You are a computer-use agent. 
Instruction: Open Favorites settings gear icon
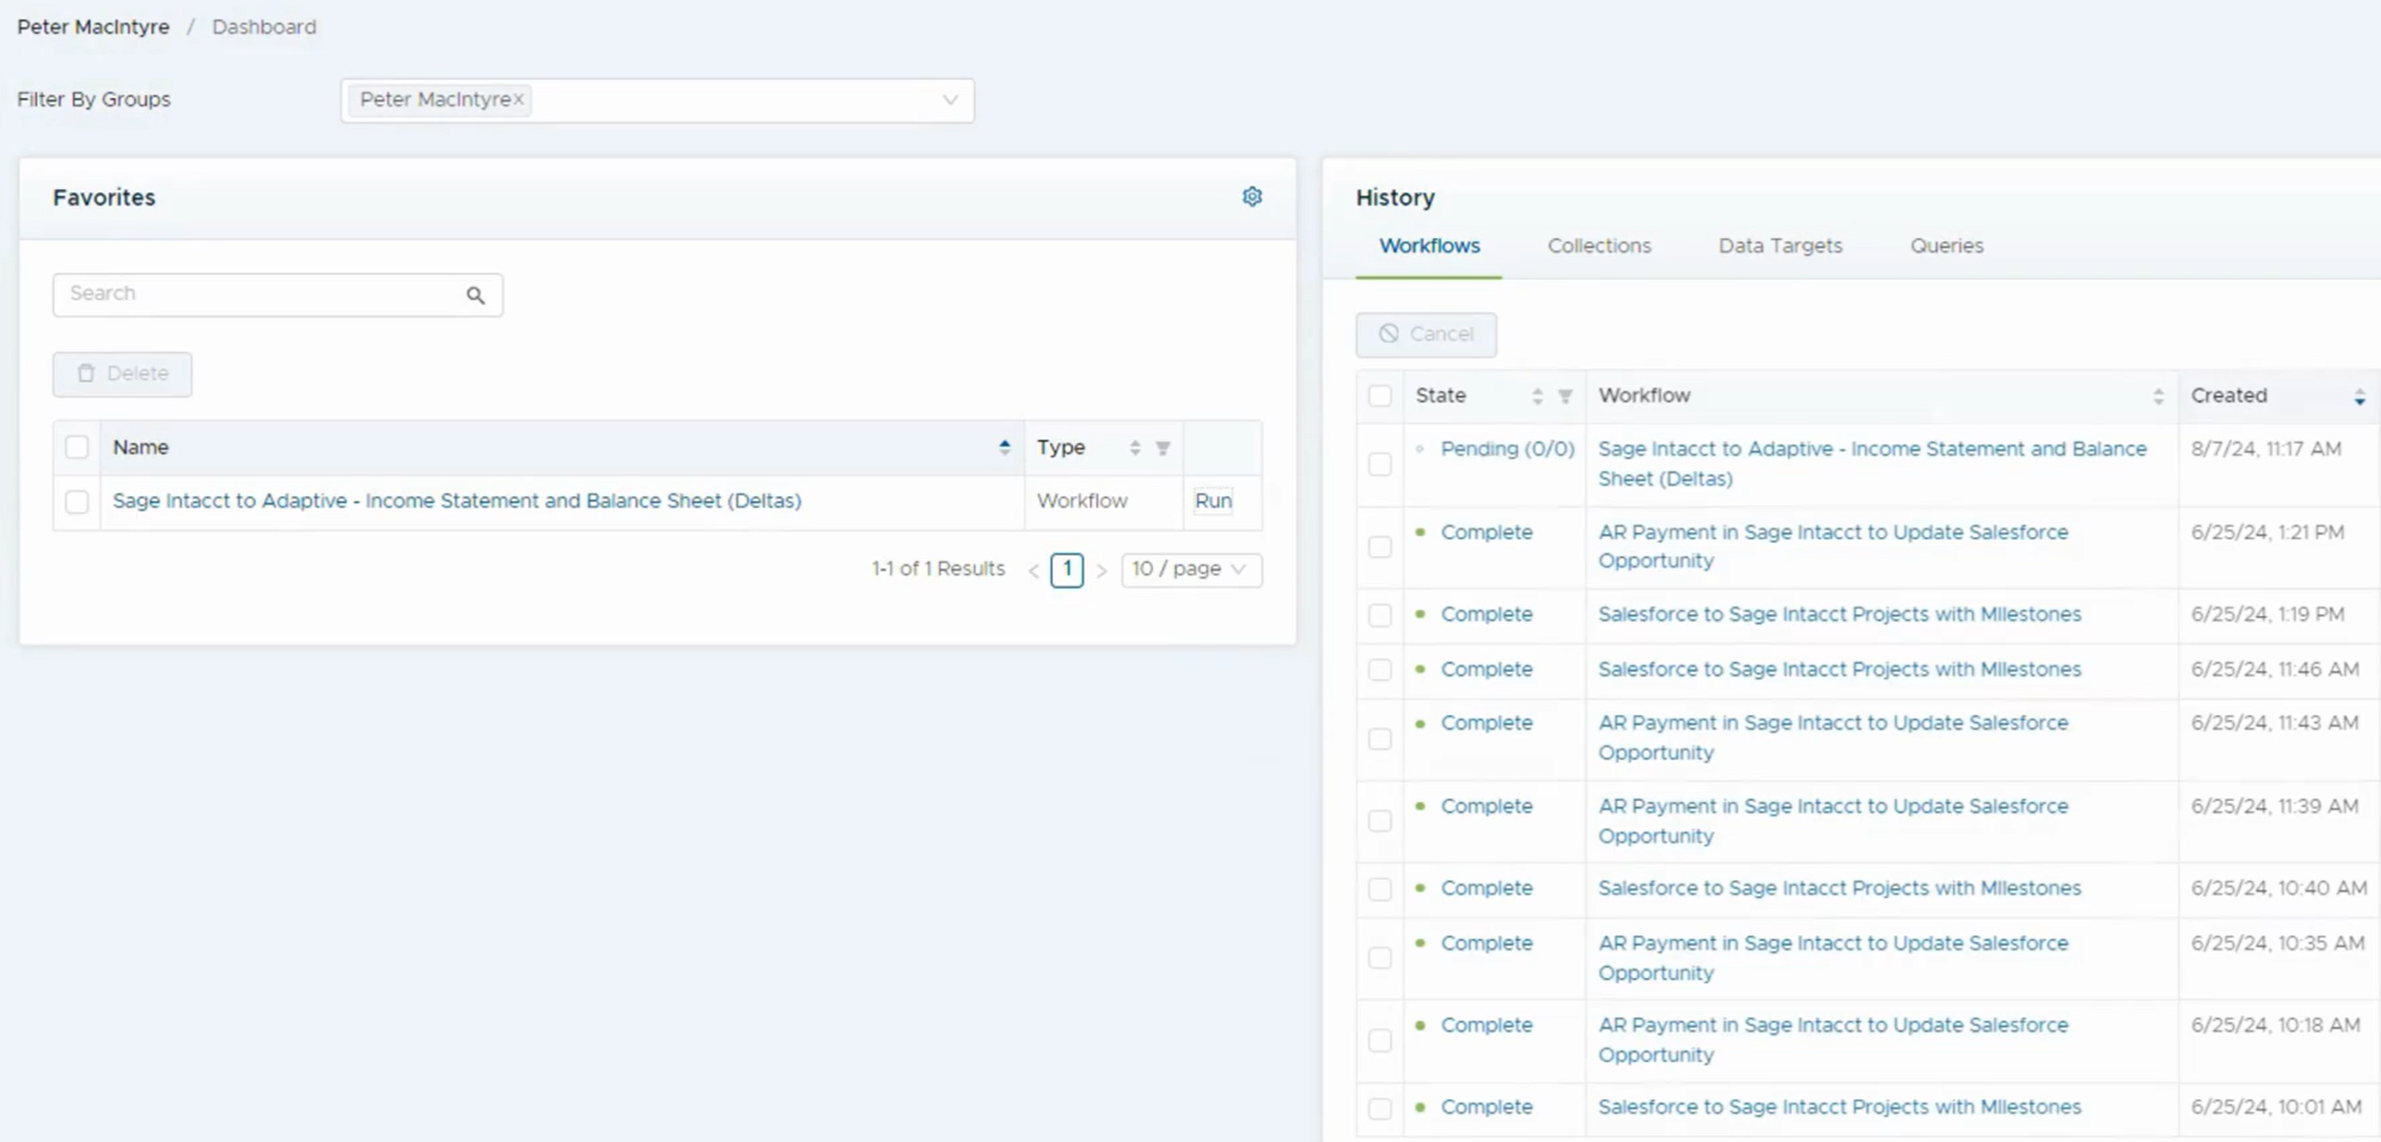tap(1252, 197)
